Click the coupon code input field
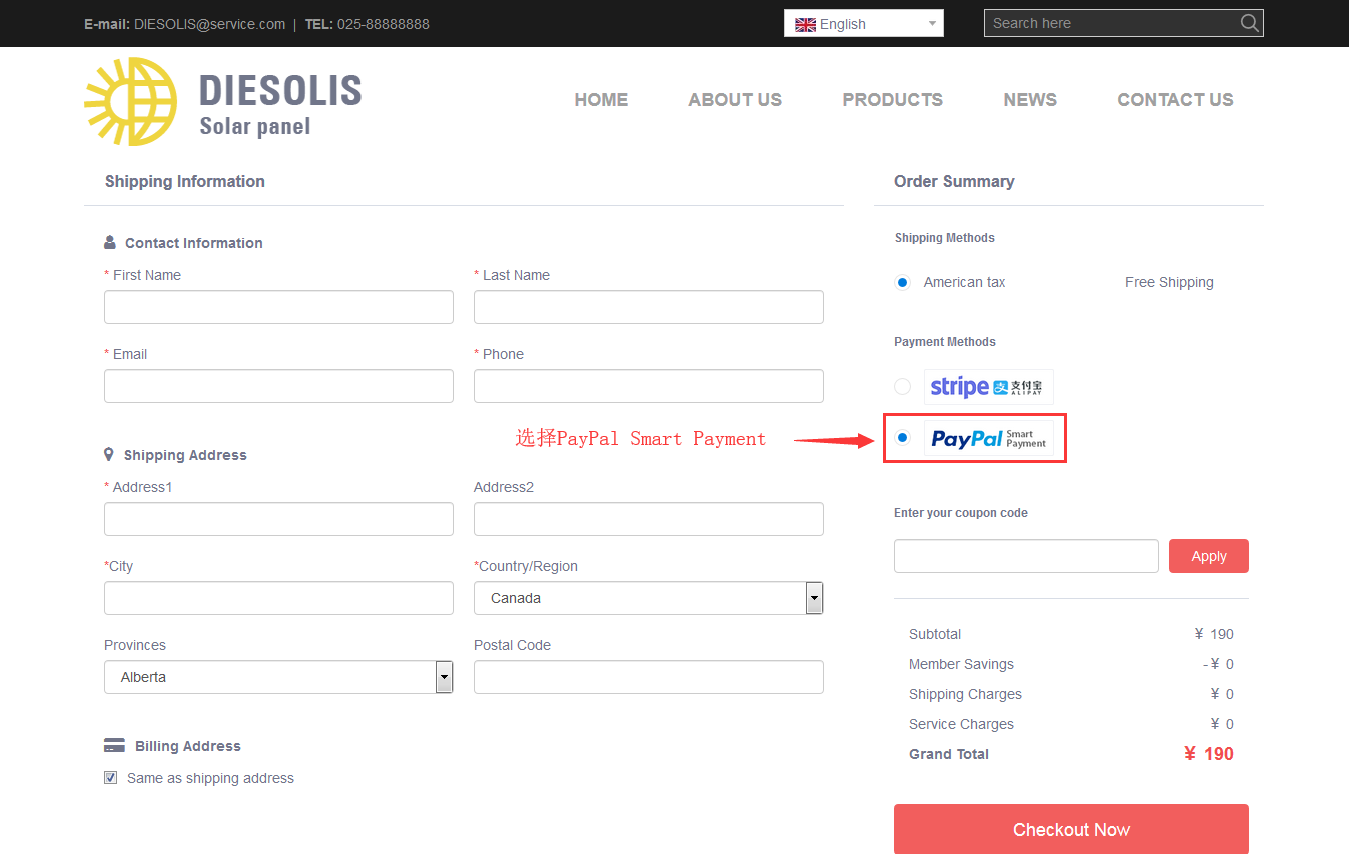This screenshot has width=1349, height=854. 1026,556
